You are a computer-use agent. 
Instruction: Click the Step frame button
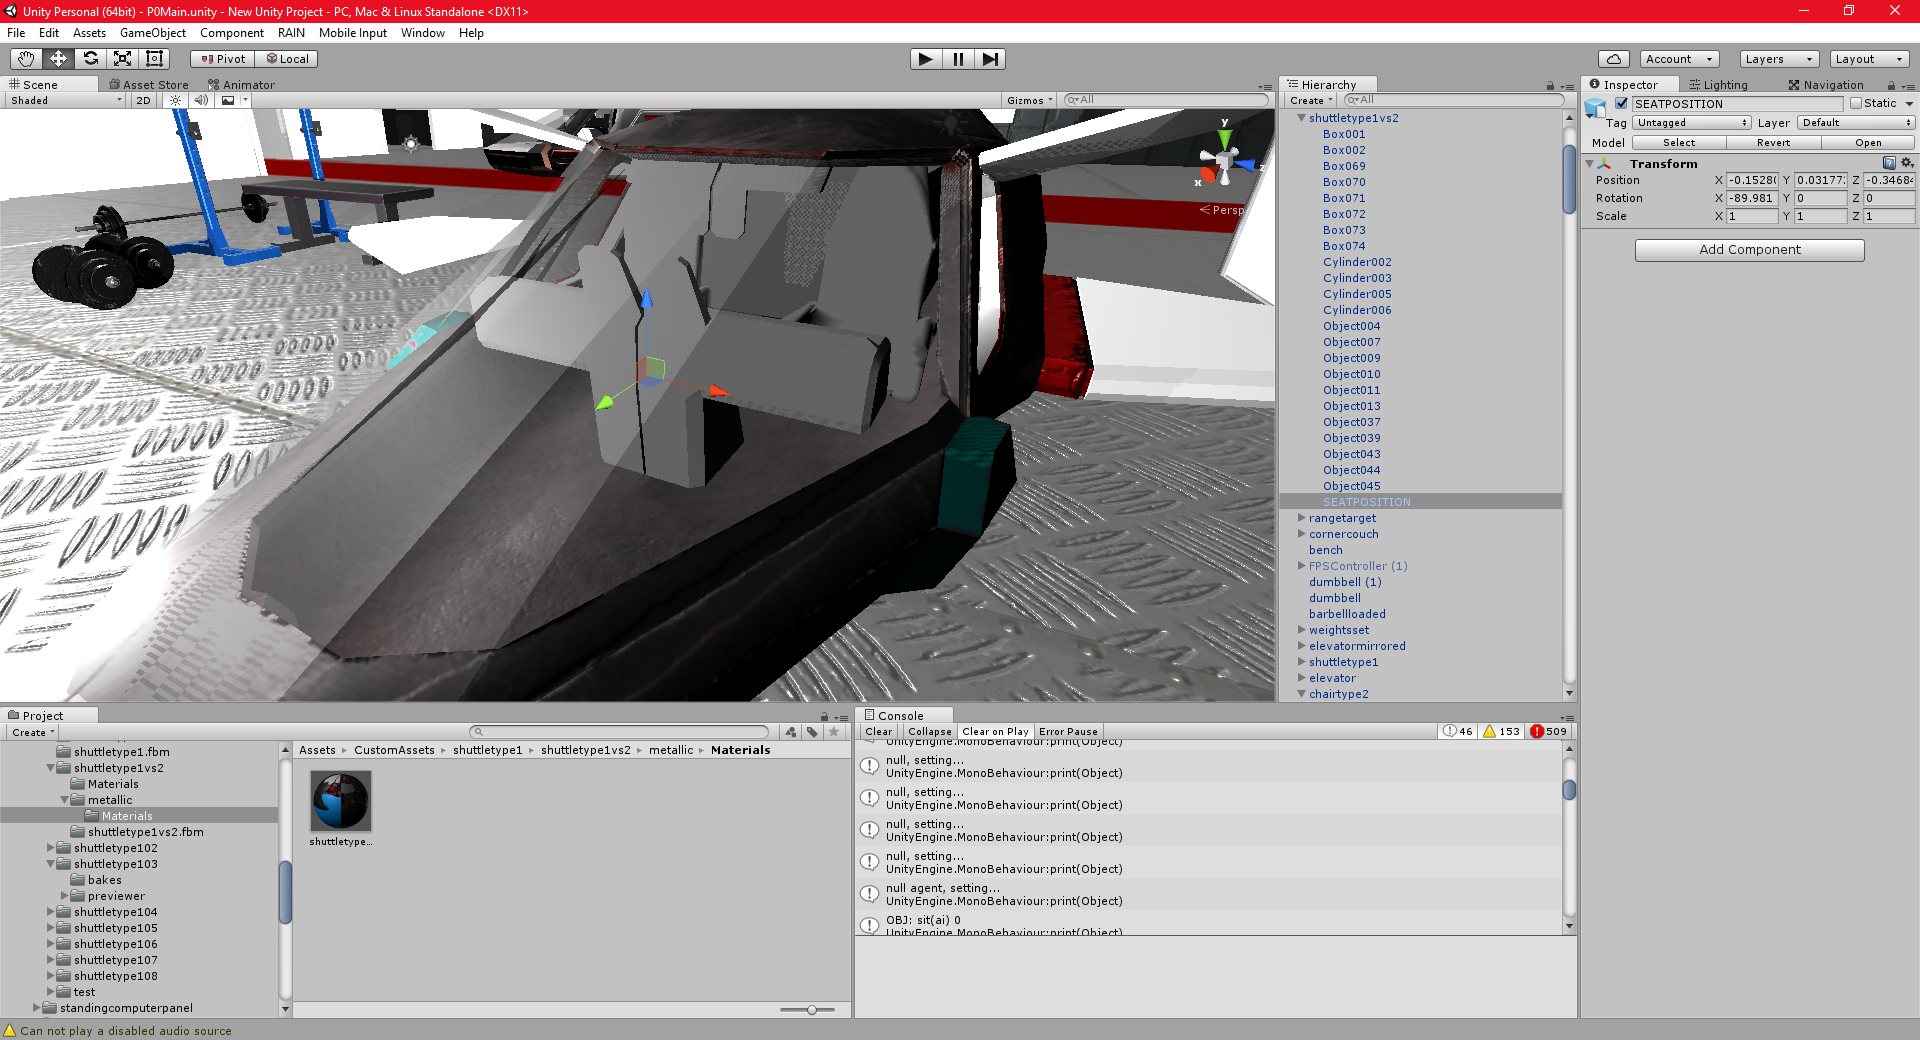pos(990,59)
